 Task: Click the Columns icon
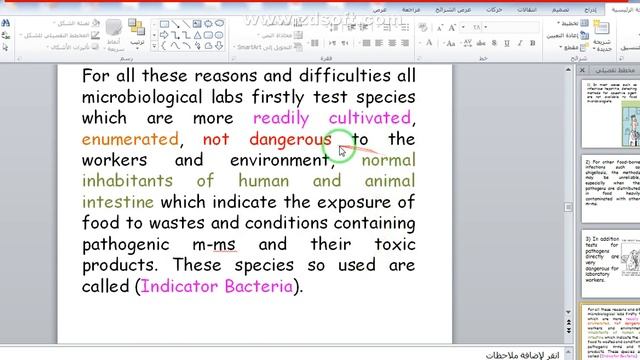(314, 43)
